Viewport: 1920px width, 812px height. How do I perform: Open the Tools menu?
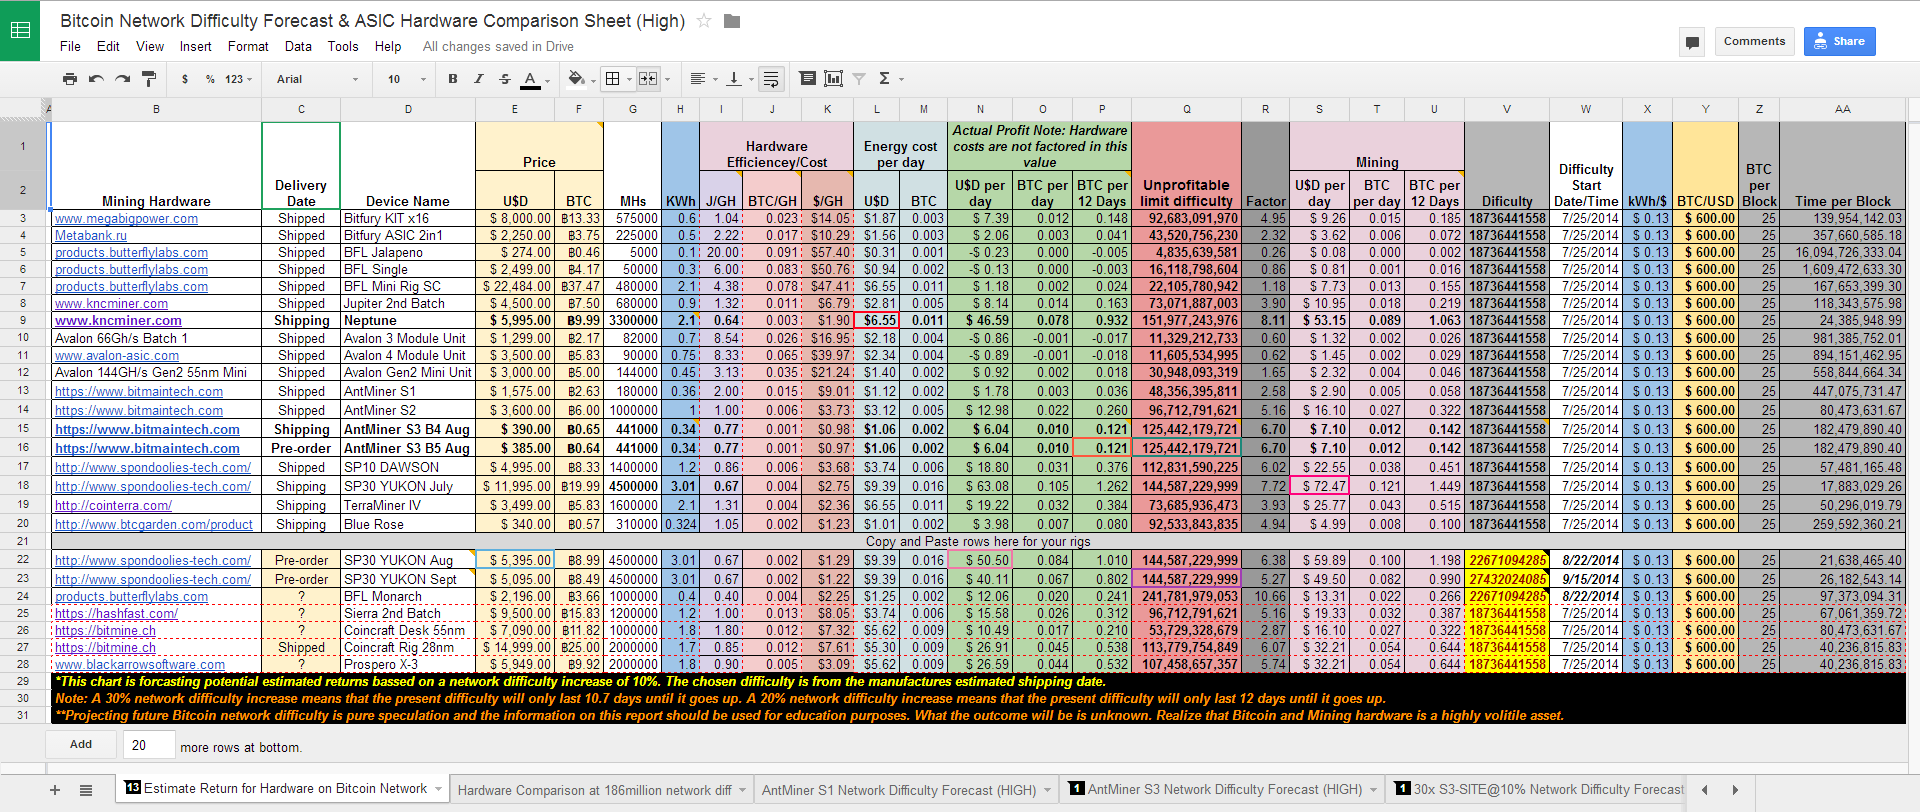[343, 47]
